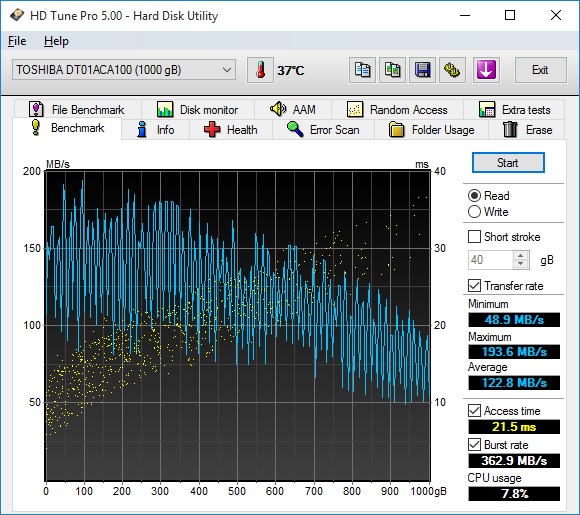Click the purple down-arrow tray icon
The width and height of the screenshot is (580, 515).
(486, 70)
